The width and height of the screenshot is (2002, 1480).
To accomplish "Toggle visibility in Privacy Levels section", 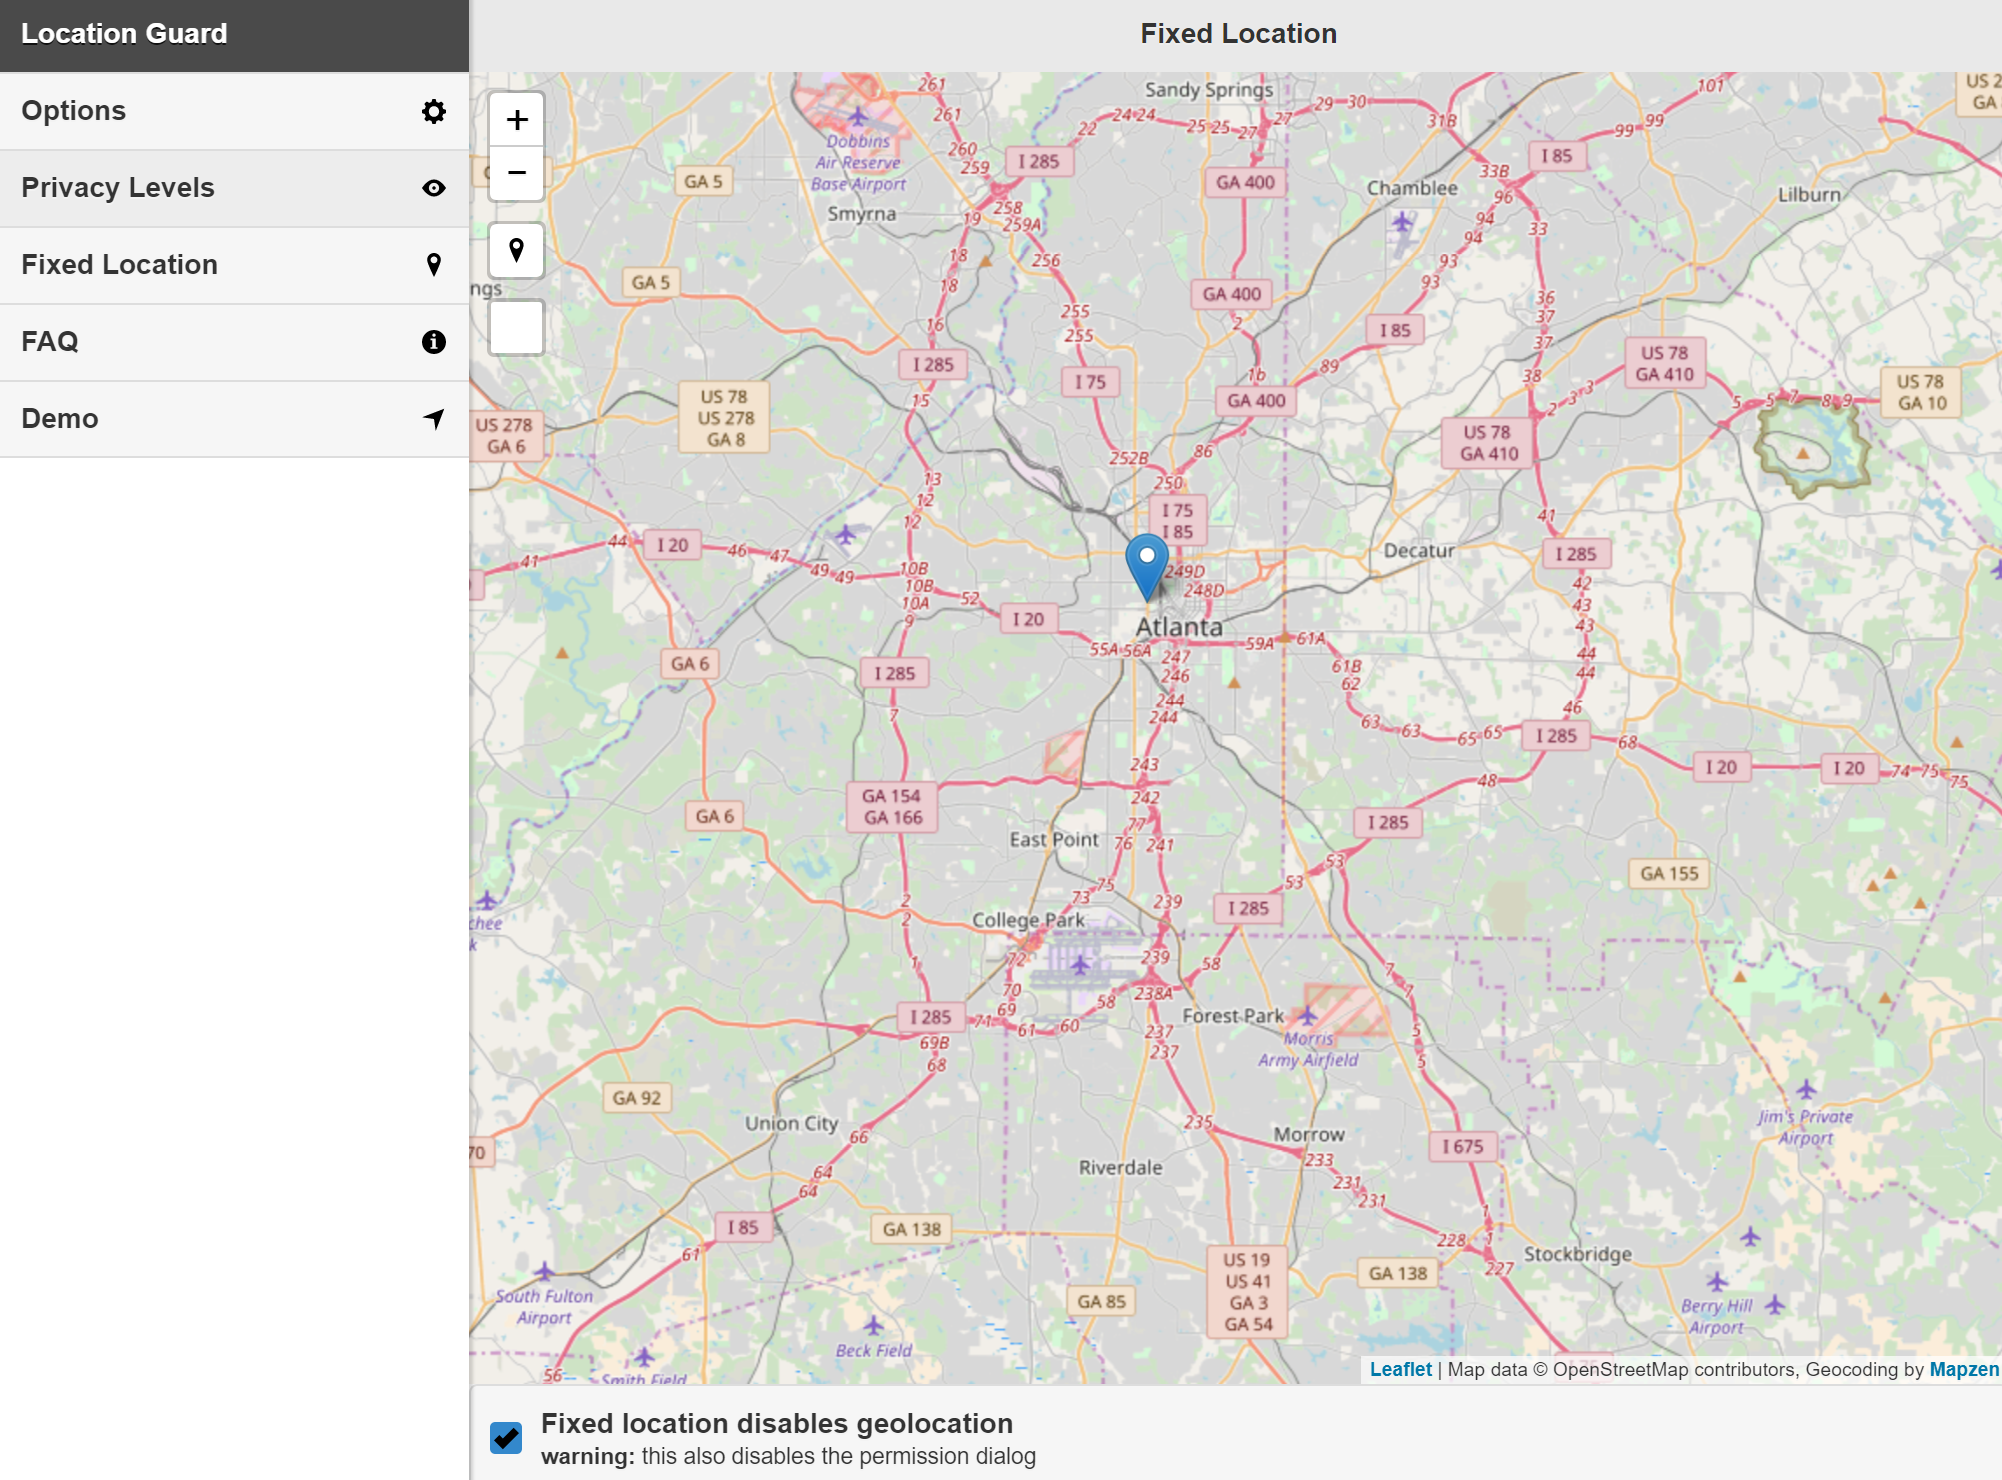I will pos(434,188).
